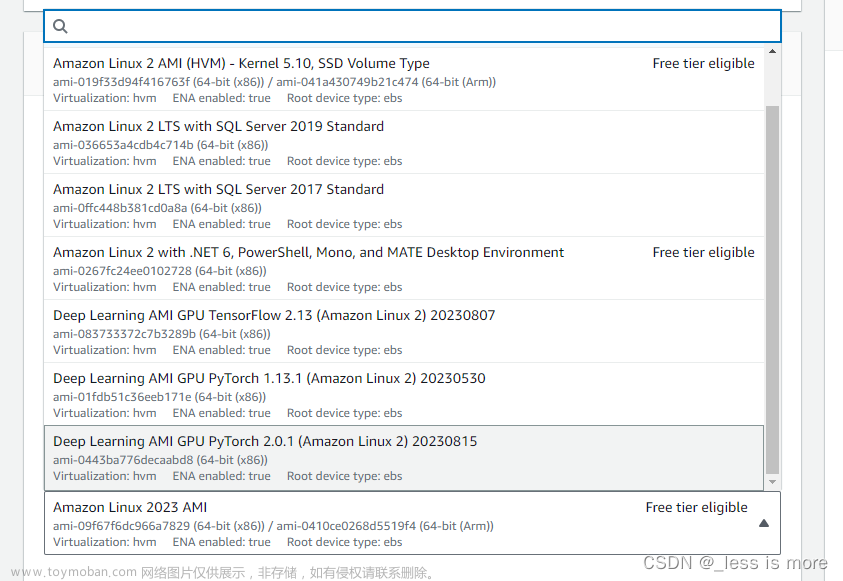Select Deep Learning AMI GPU PyTorch 2.0.1
The width and height of the screenshot is (843, 581).
(404, 458)
